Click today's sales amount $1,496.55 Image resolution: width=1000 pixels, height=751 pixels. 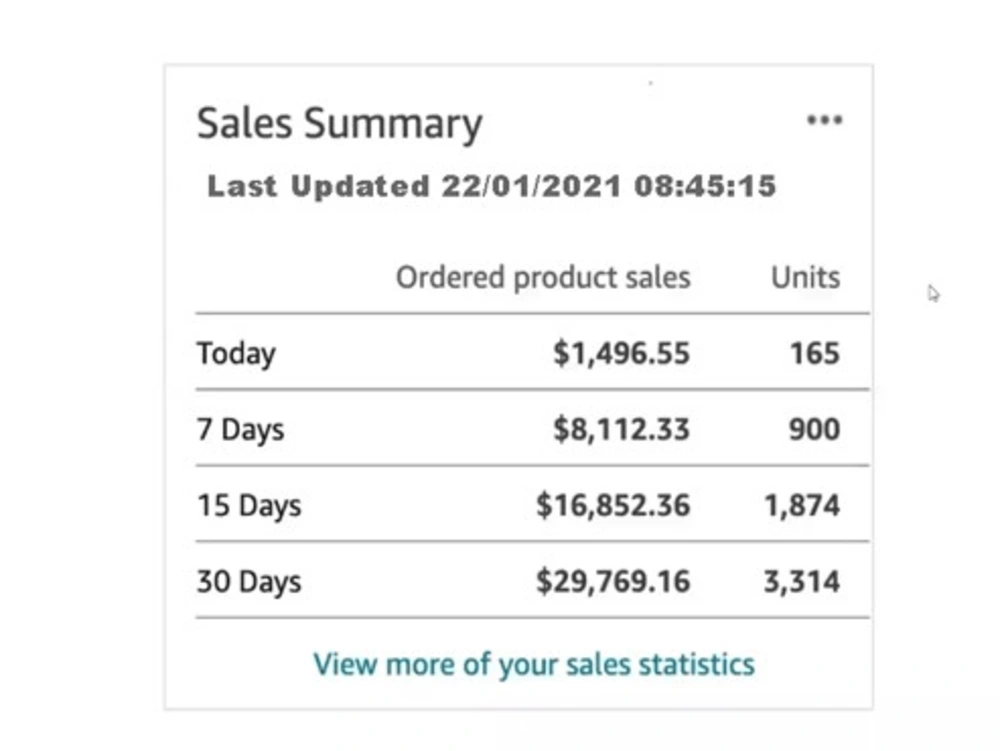point(621,354)
